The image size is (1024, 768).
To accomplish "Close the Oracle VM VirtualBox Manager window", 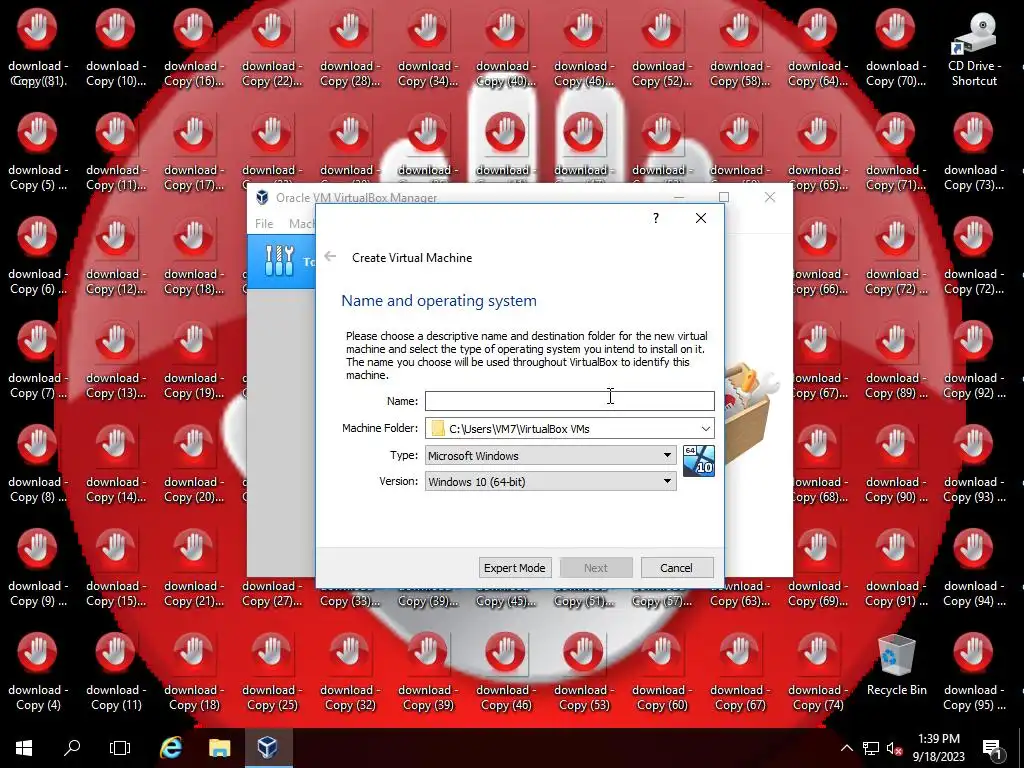I will [x=770, y=197].
